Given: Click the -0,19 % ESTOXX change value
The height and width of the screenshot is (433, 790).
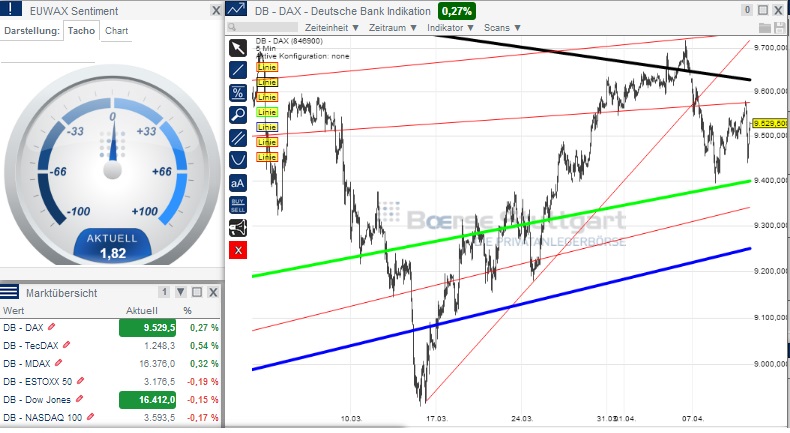Looking at the screenshot, I should point(203,382).
